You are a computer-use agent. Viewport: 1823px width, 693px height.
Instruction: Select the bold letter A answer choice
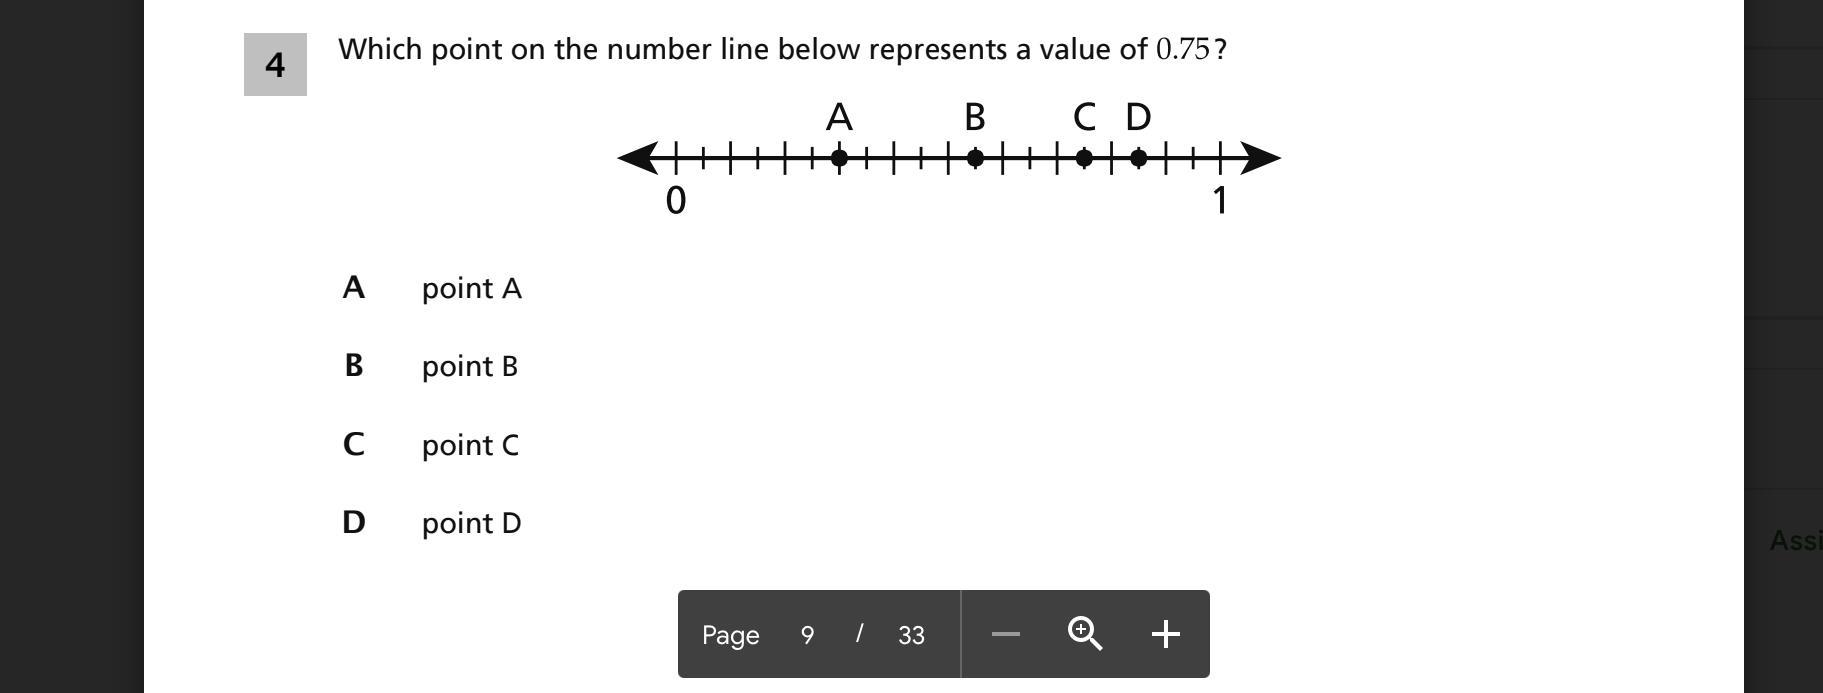pos(353,288)
